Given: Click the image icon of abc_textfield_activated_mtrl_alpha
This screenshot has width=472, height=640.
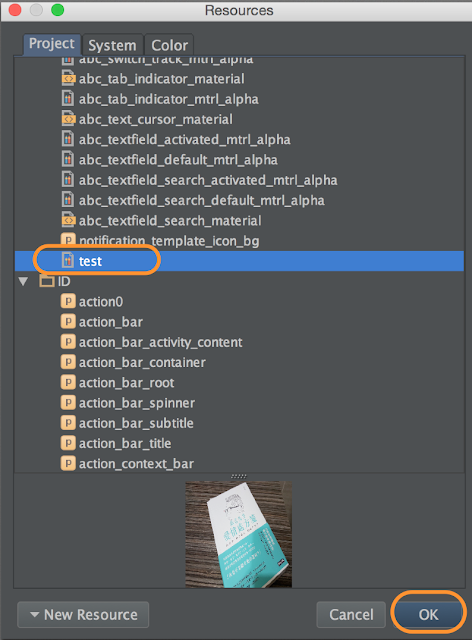Looking at the screenshot, I should [x=68, y=139].
